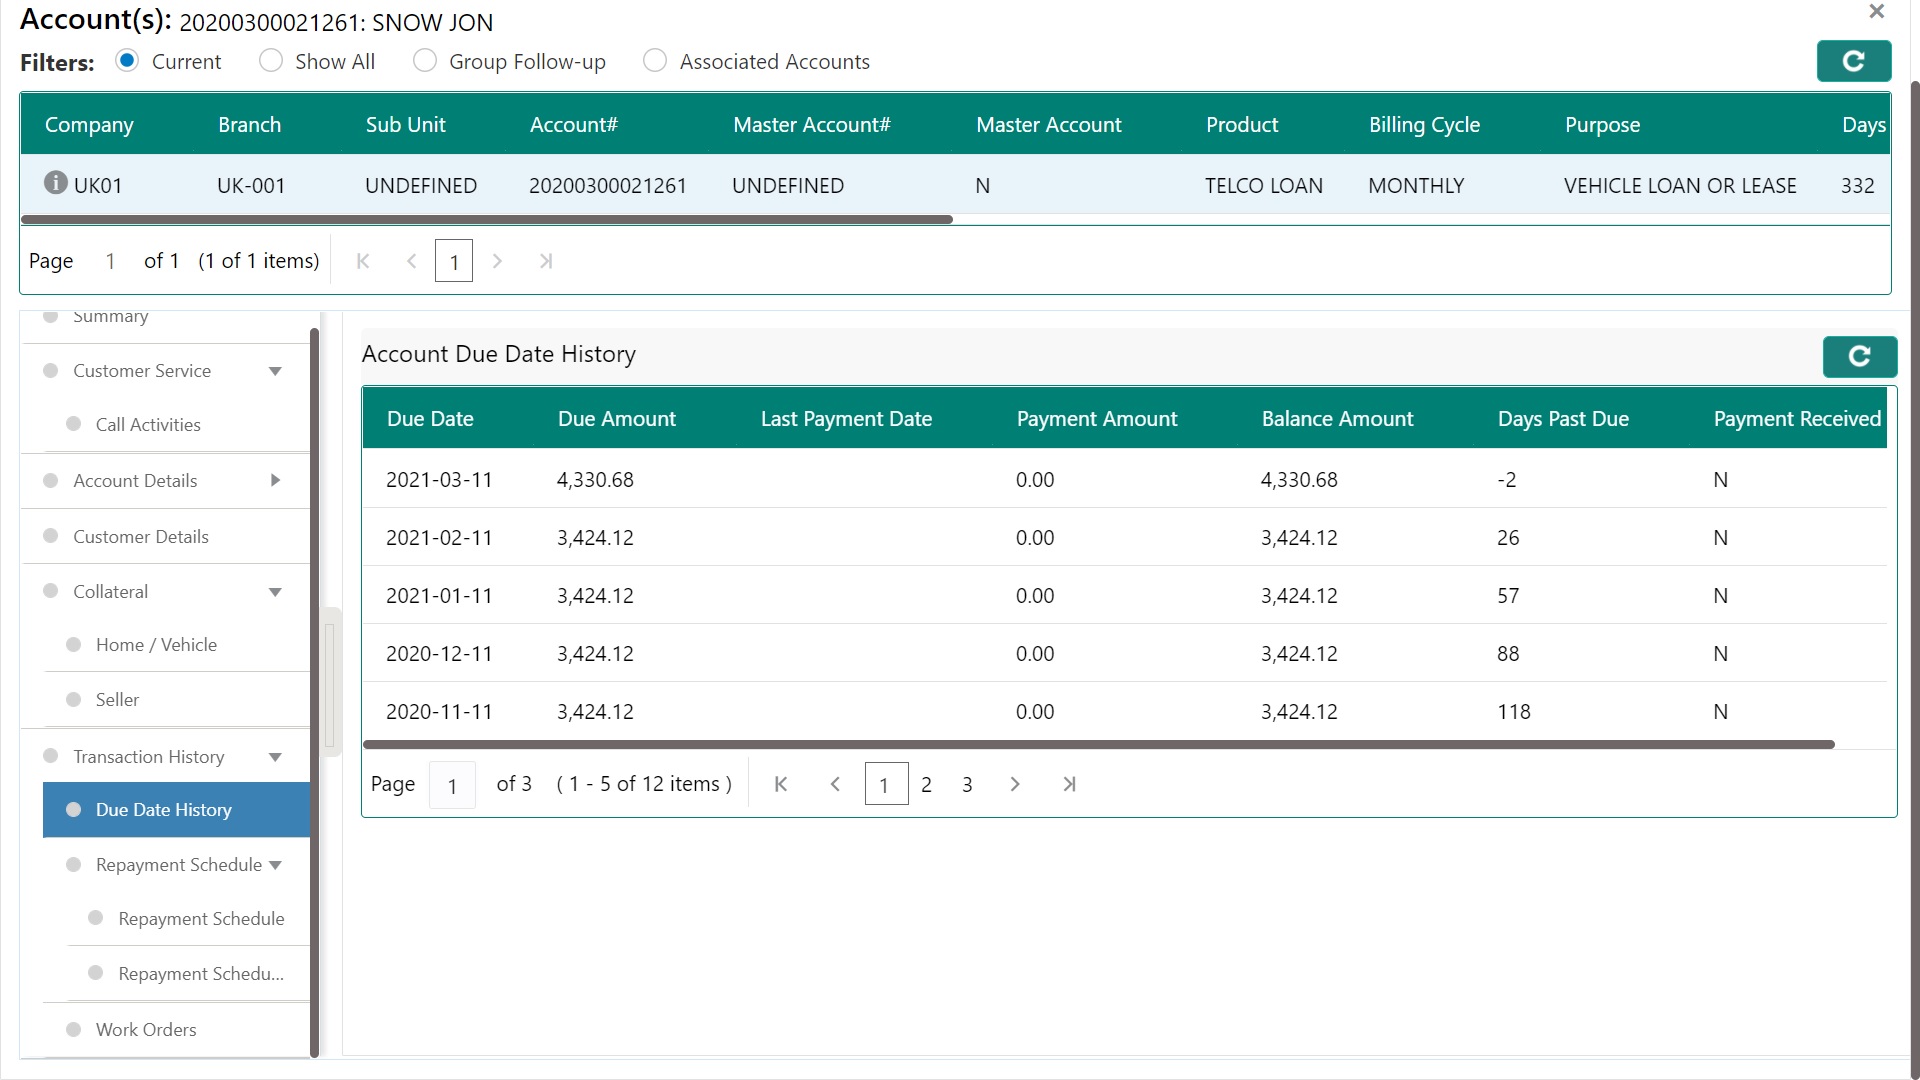Image resolution: width=1920 pixels, height=1080 pixels.
Task: Select the Show All filter radio button
Action: (x=271, y=61)
